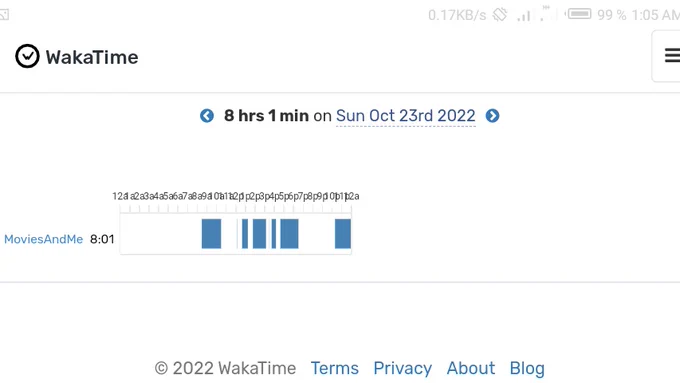Go to previous day with left arrow
The width and height of the screenshot is (680, 383).
[x=207, y=116]
